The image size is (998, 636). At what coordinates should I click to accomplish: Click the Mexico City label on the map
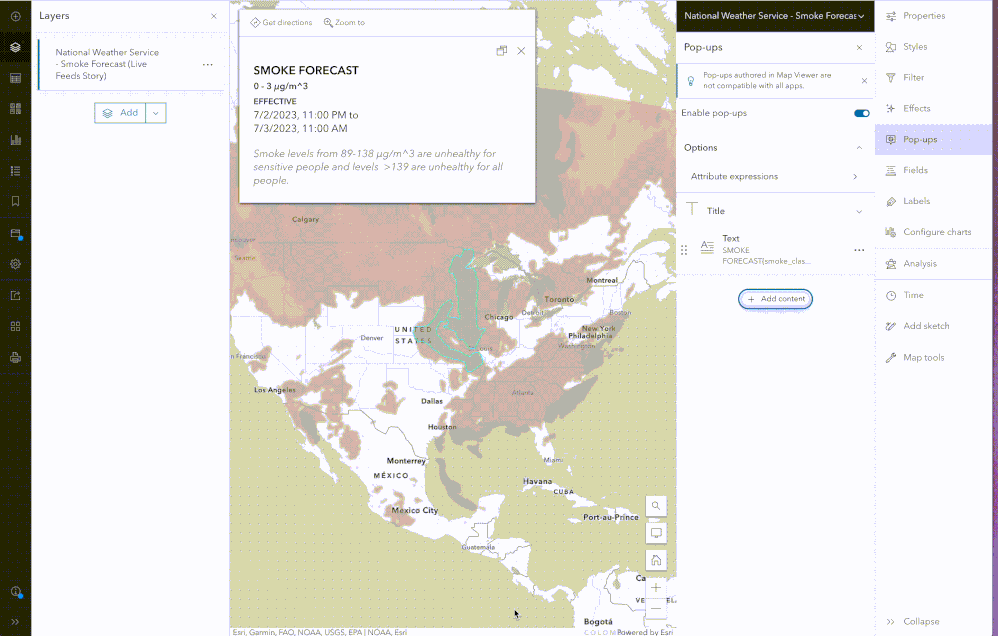coord(414,511)
